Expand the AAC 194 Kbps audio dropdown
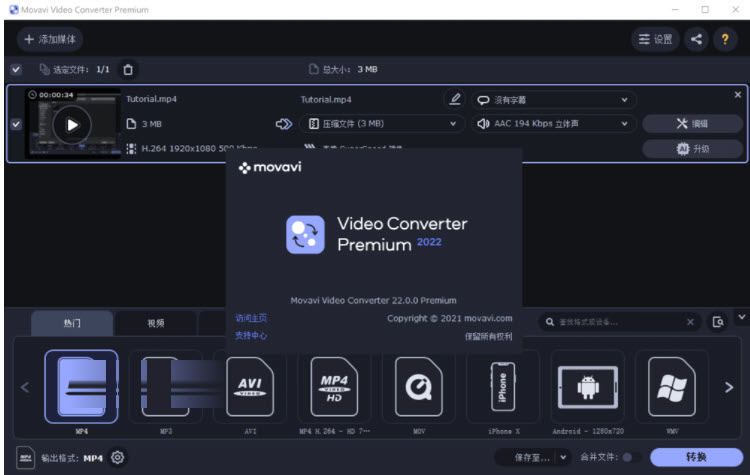Image resolution: width=750 pixels, height=475 pixels. coord(555,124)
